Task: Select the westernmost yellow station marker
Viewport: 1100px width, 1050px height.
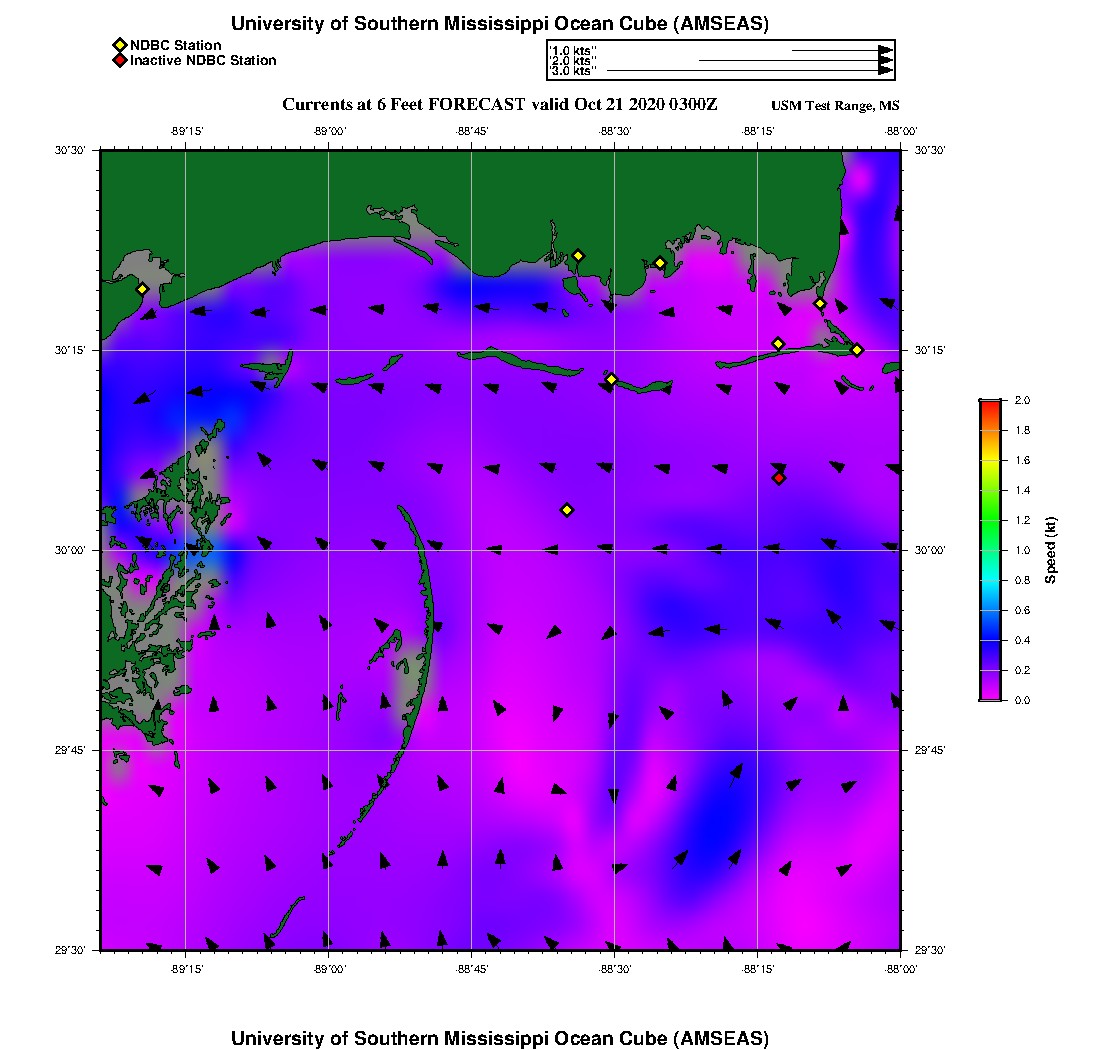Action: point(142,289)
